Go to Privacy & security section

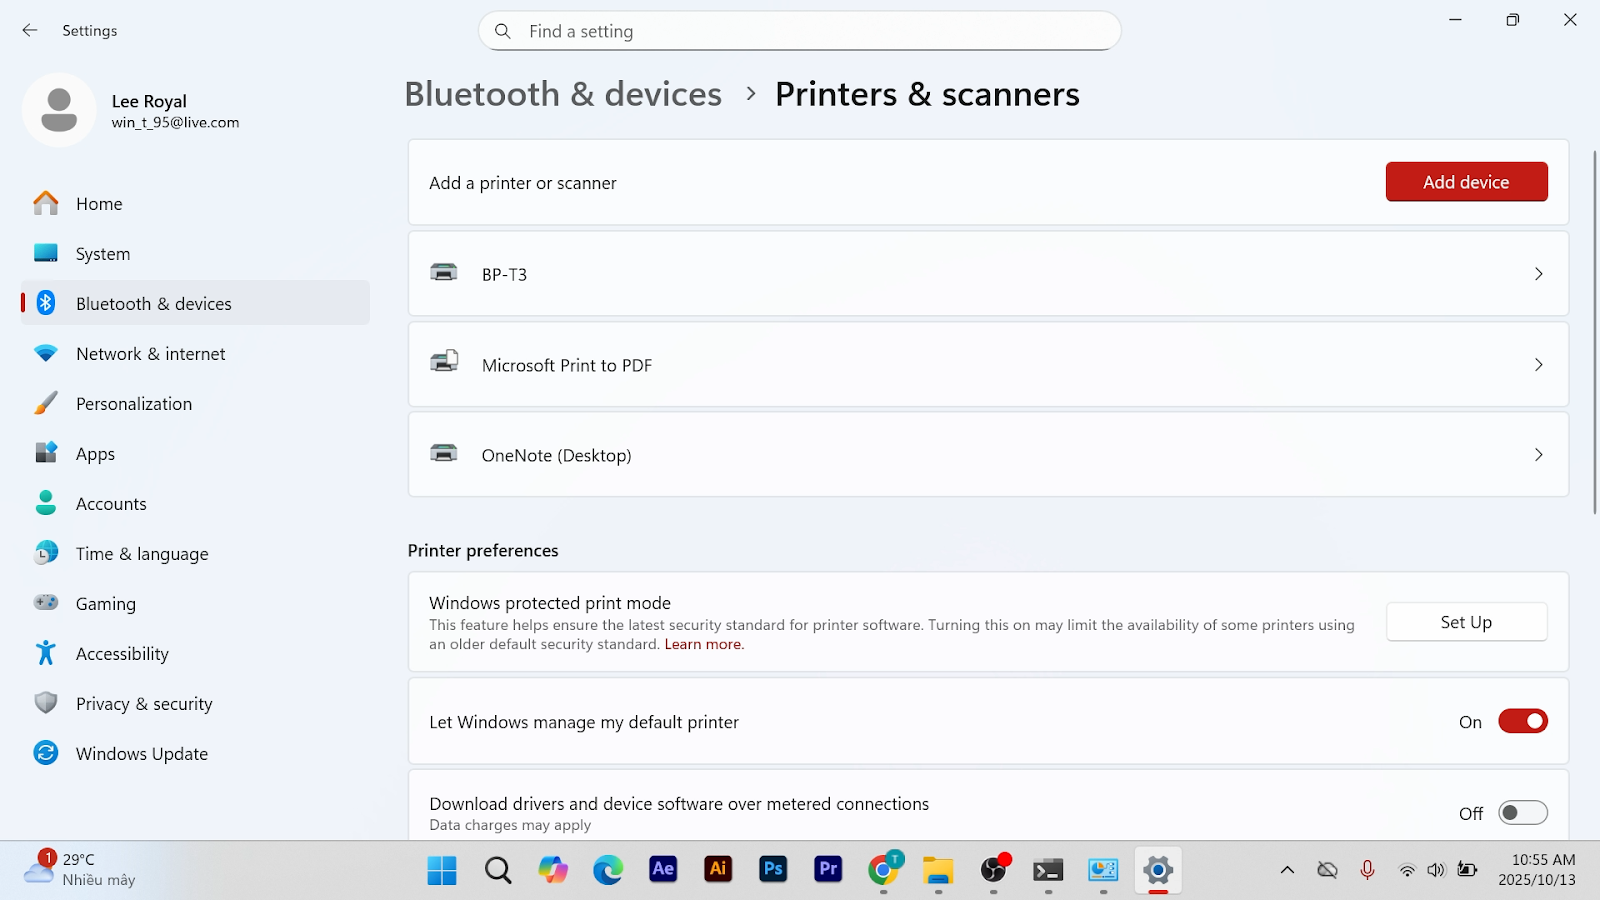[x=144, y=704]
